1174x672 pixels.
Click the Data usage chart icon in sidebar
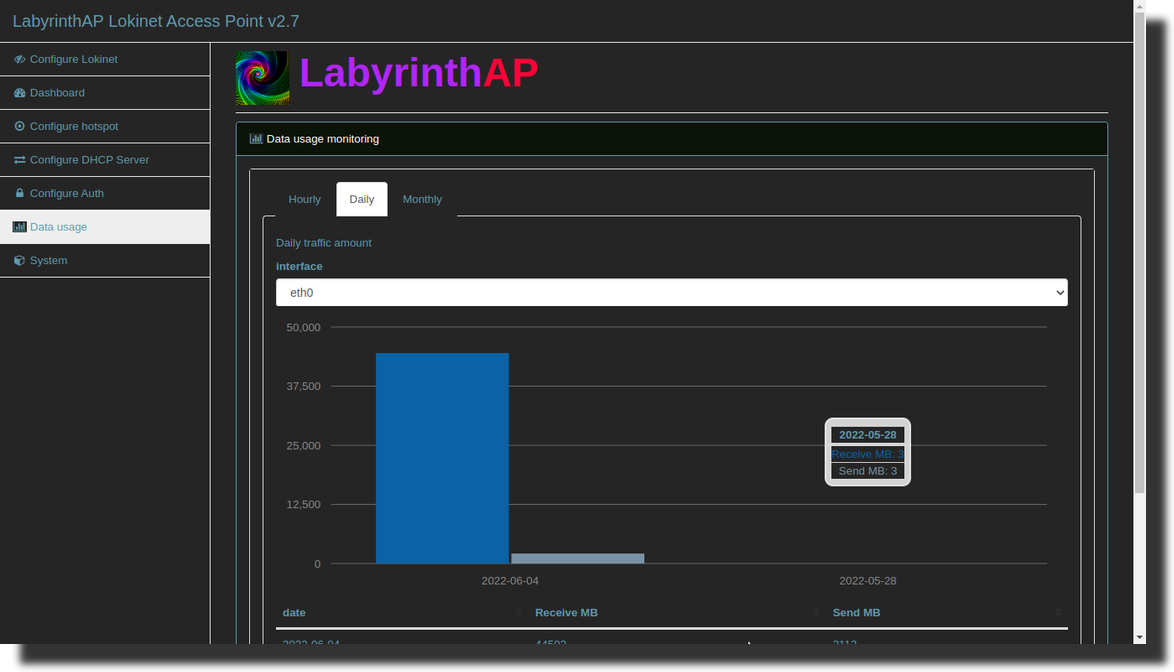tap(19, 227)
